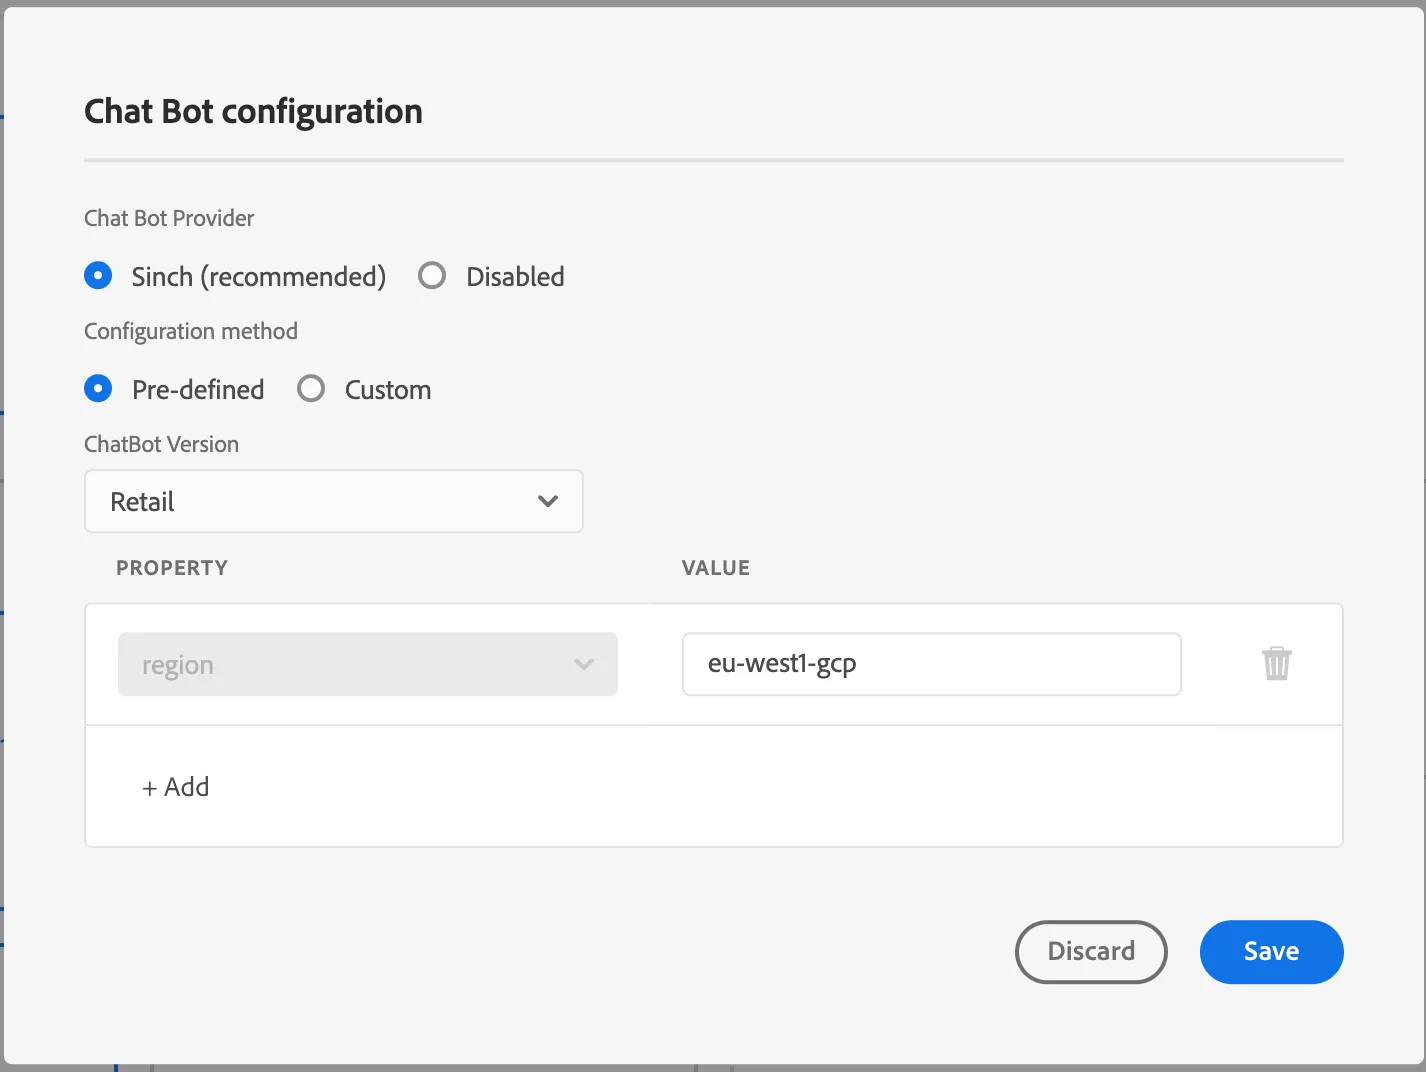1426x1072 pixels.
Task: Open the greyed-out region property dropdown
Action: tap(368, 664)
